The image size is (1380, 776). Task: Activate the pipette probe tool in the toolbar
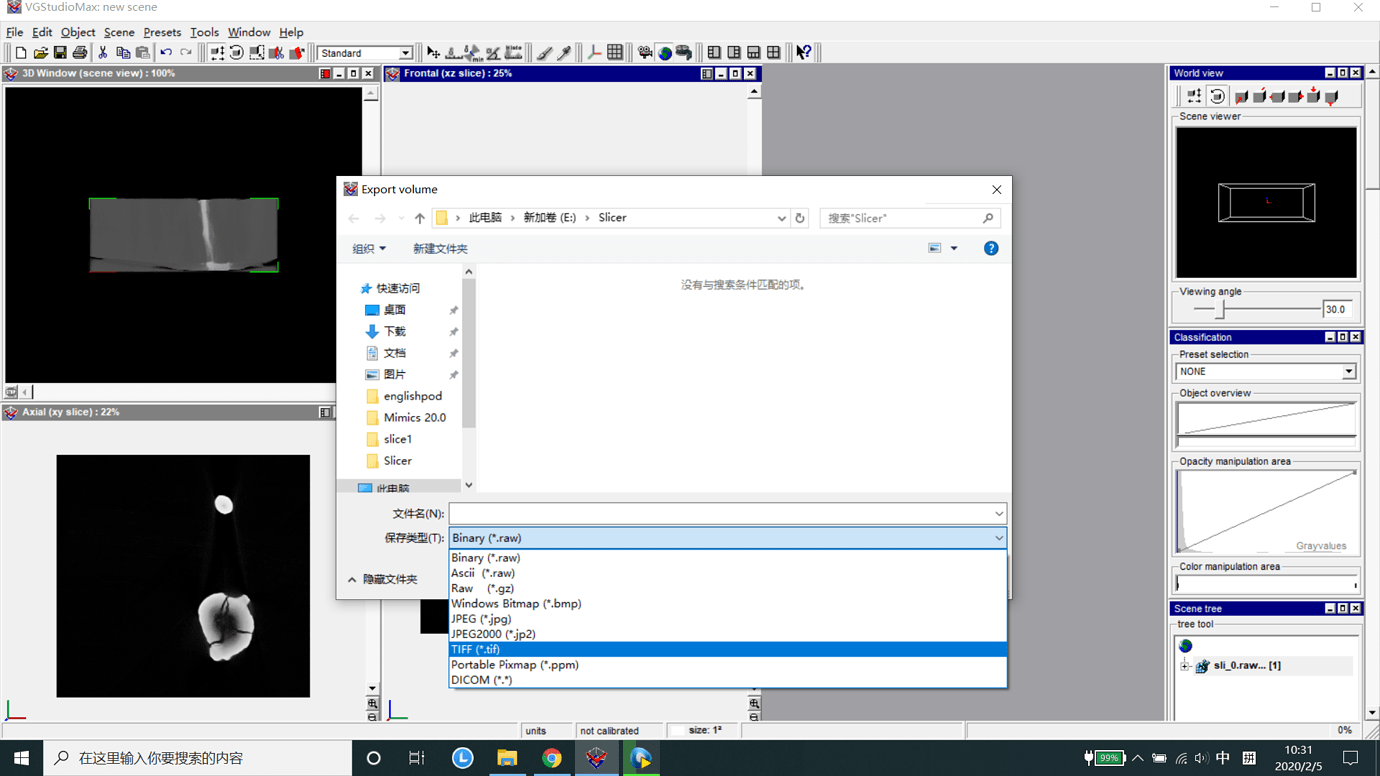(x=564, y=52)
